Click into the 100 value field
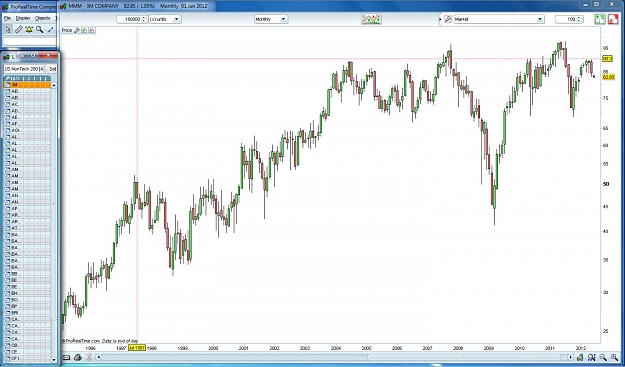 566,19
